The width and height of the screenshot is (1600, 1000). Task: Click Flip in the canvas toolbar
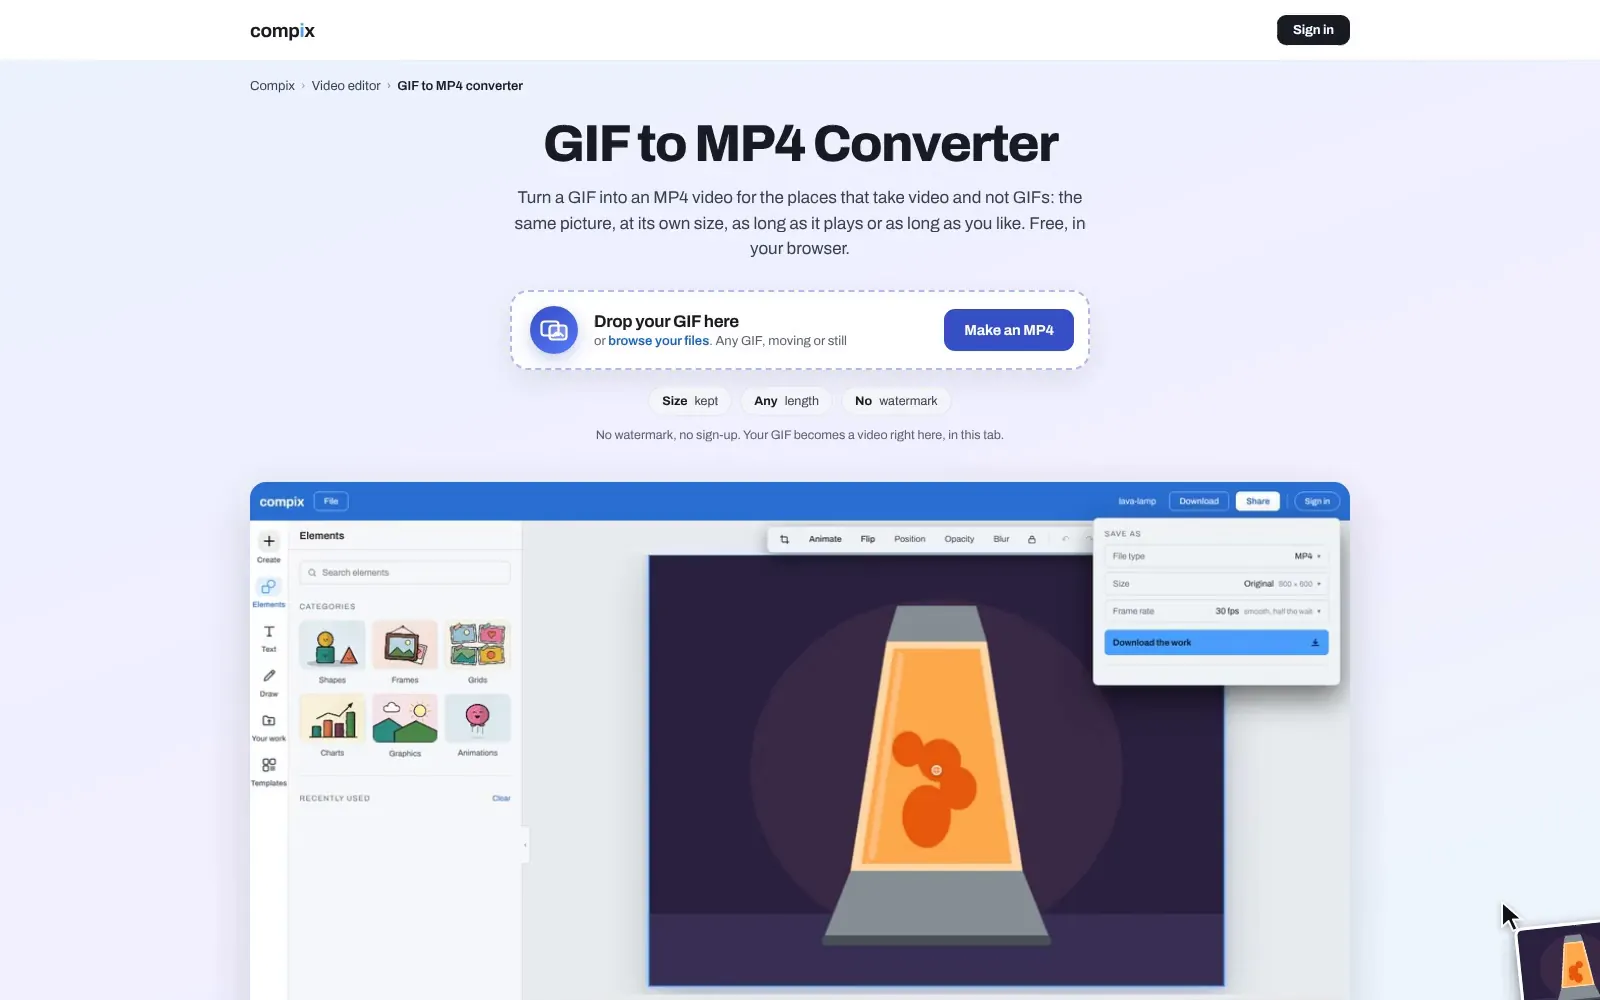(x=868, y=539)
